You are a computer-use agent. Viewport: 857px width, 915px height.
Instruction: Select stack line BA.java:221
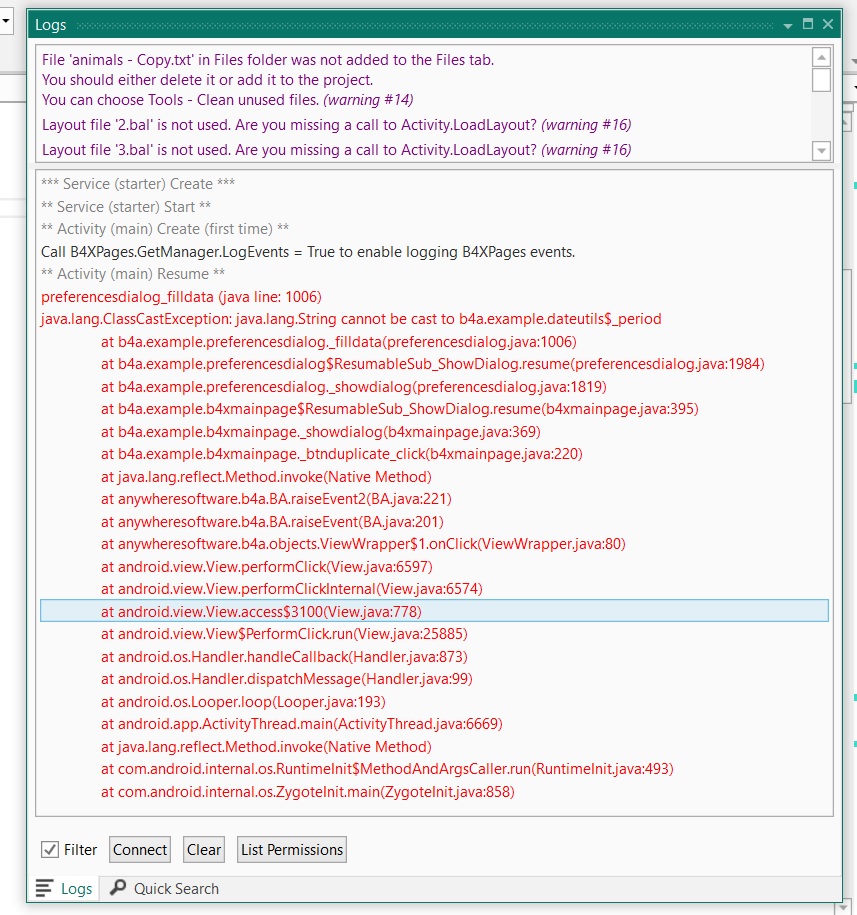276,499
